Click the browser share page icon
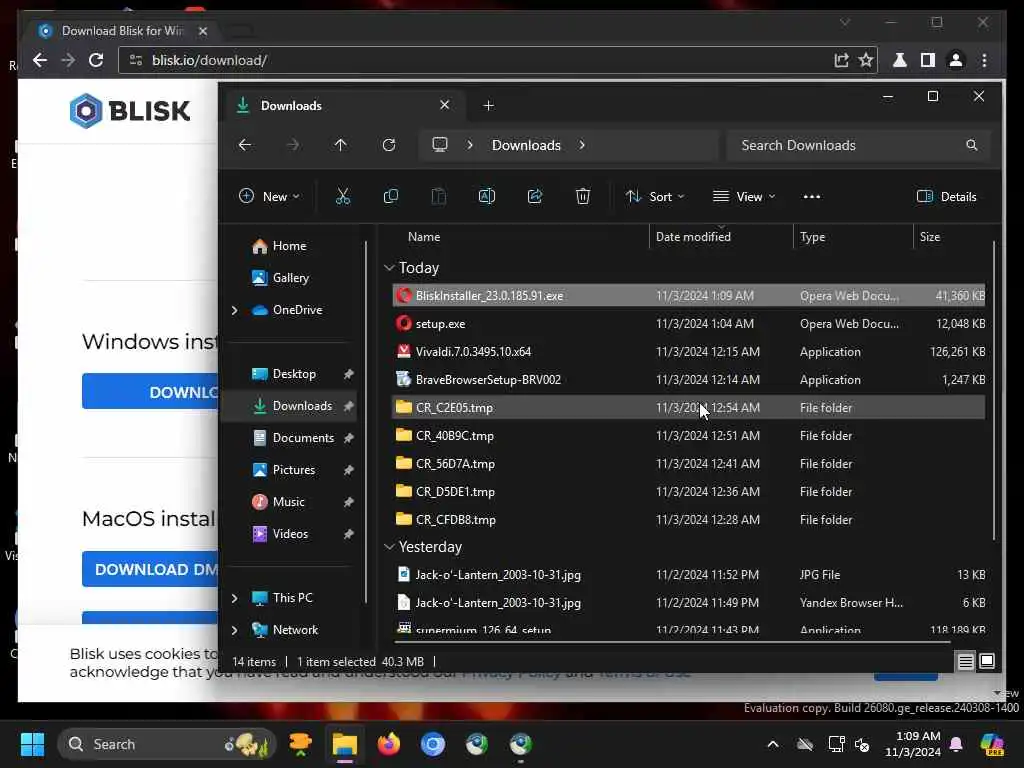 (841, 60)
